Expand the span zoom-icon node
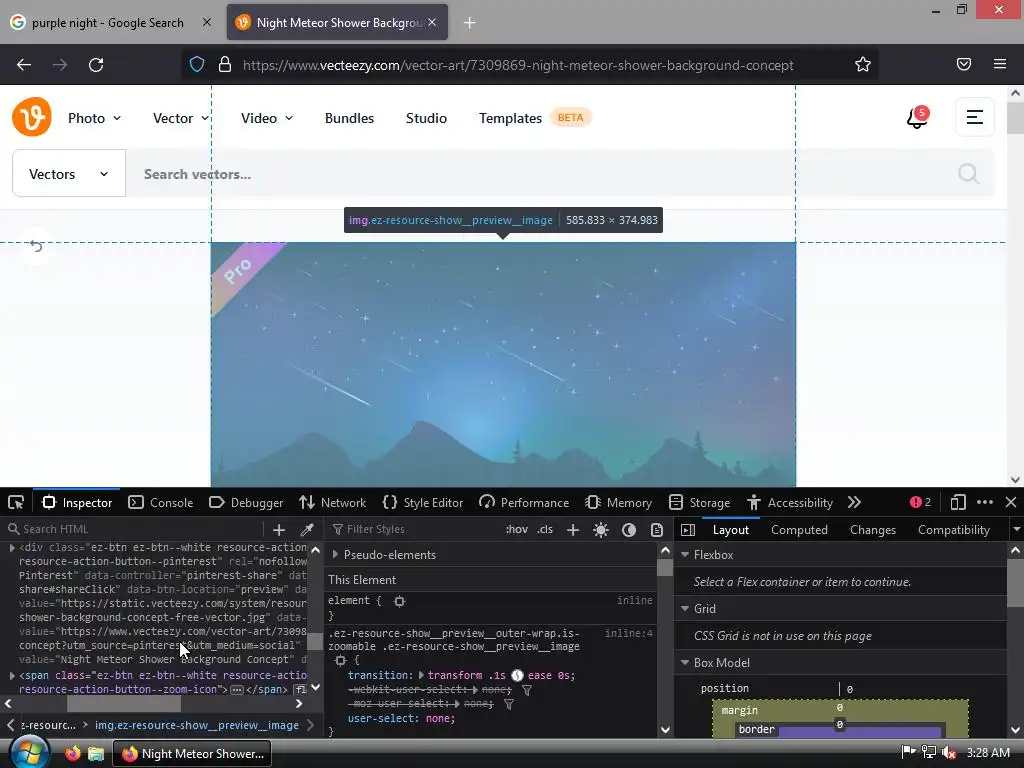Screen dimensions: 1024x768 tap(12, 675)
